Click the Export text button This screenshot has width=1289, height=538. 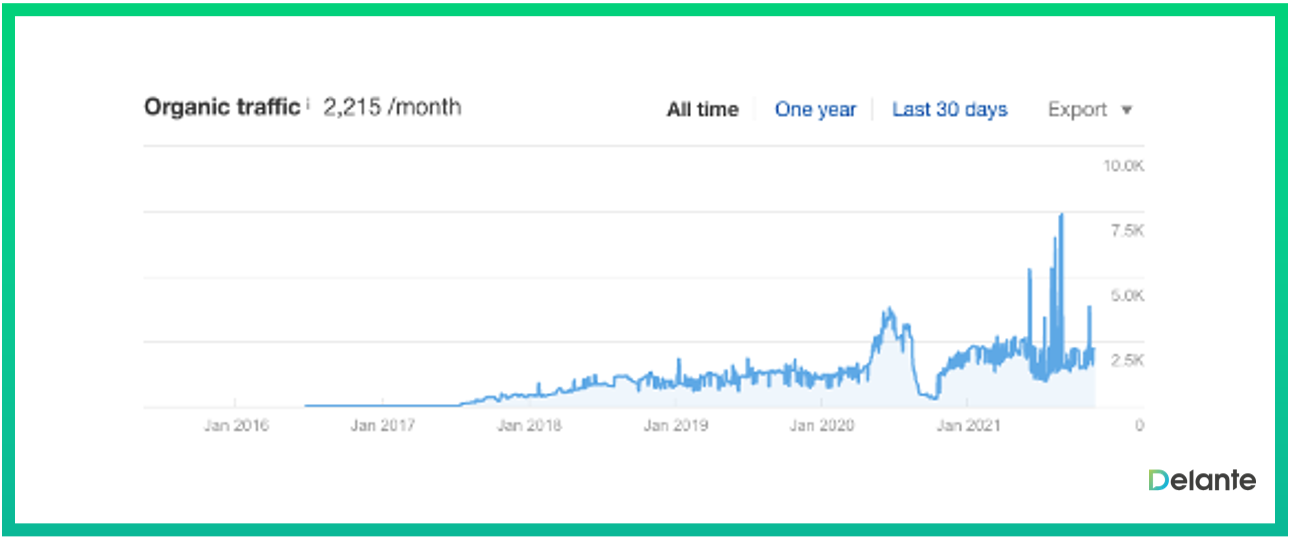[1077, 110]
